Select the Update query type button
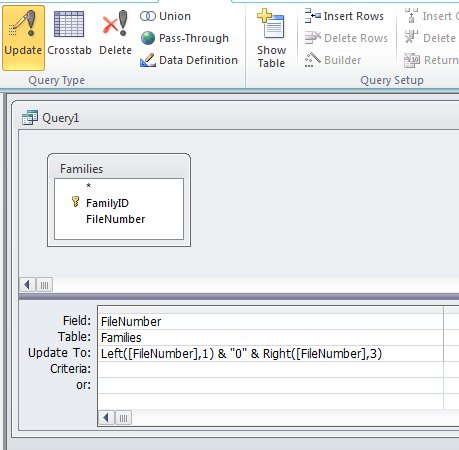459x450 pixels. coord(23,38)
